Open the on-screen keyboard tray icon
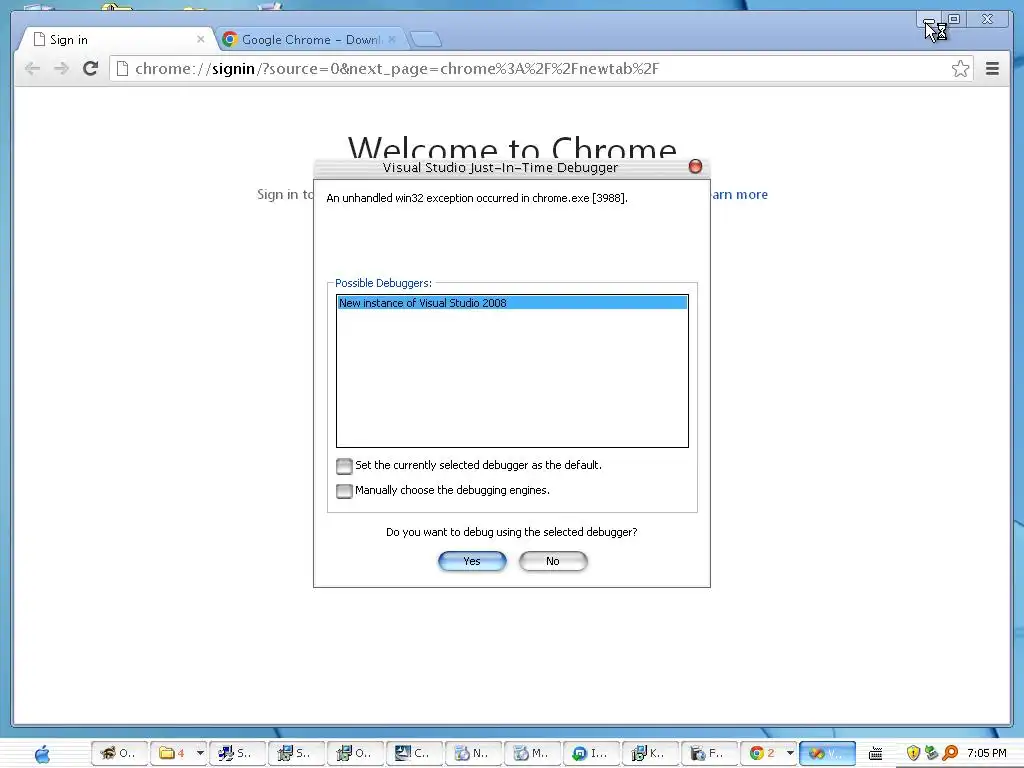Screen dimensions: 1024x768 coord(875,754)
